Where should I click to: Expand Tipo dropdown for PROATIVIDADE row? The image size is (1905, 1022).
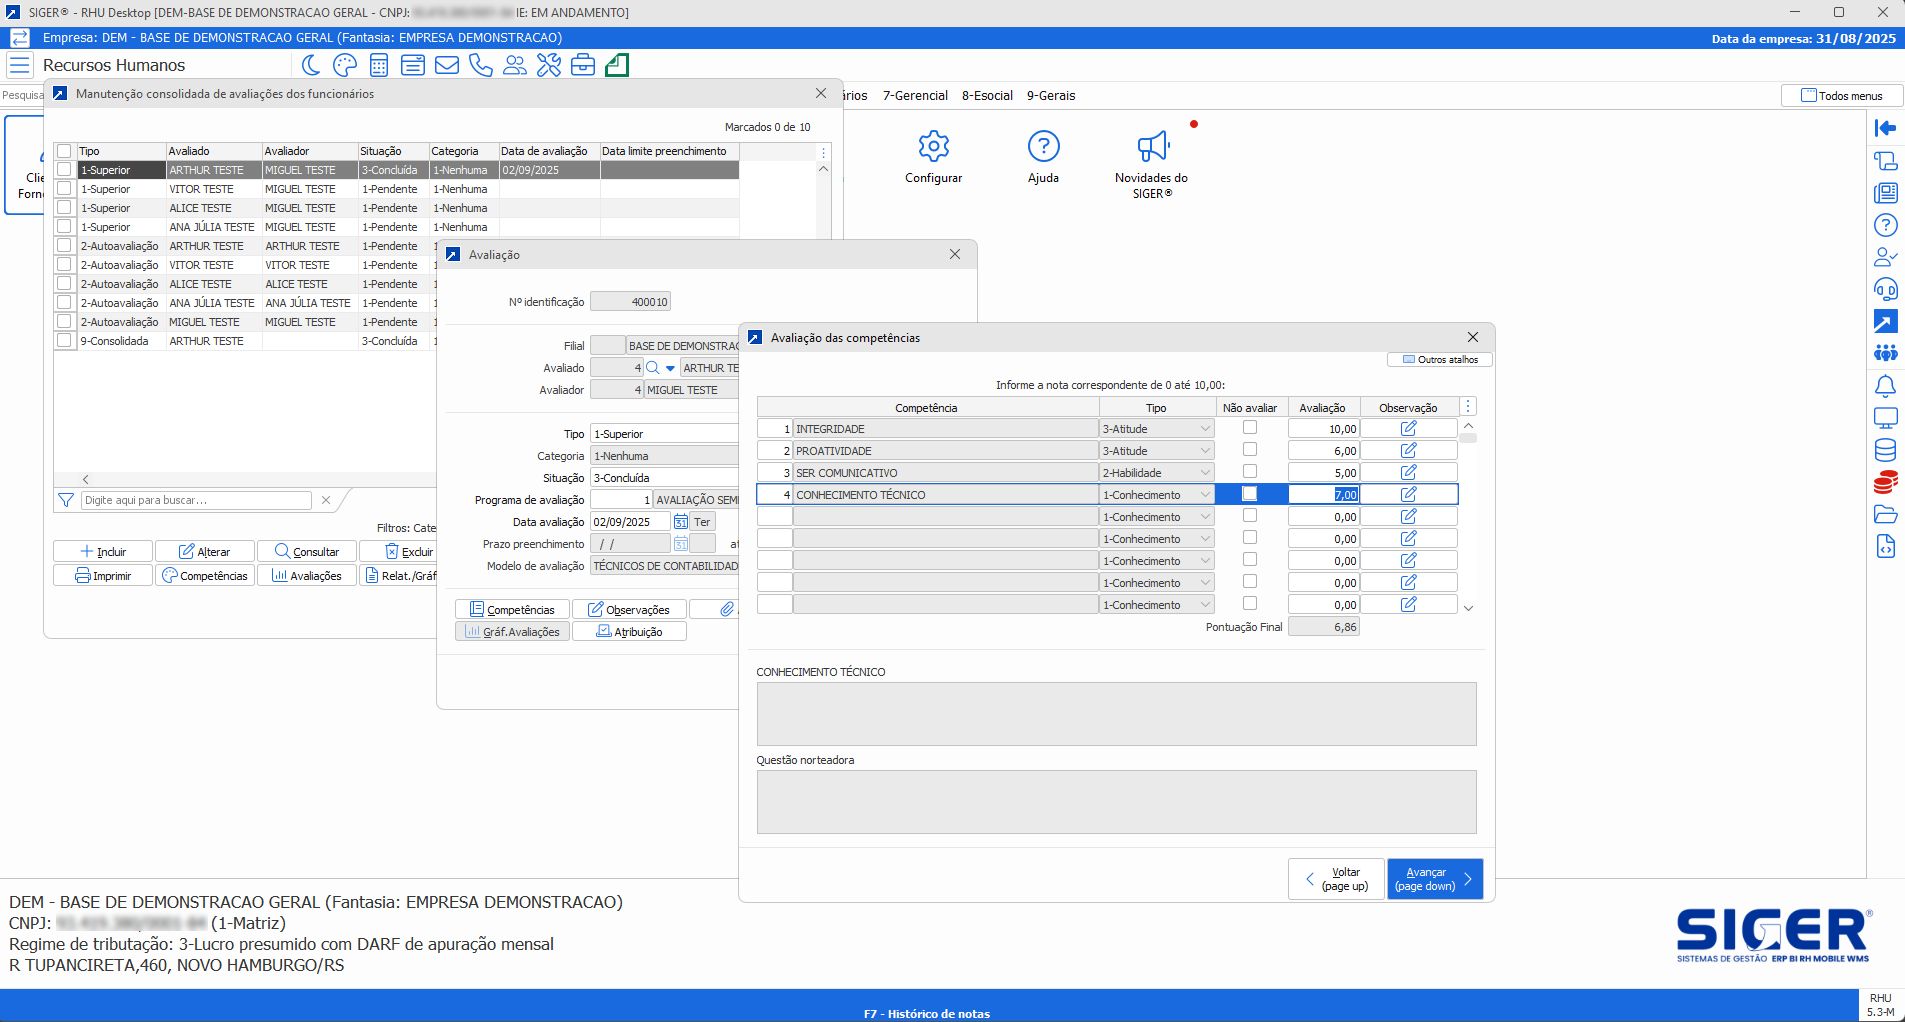point(1204,451)
